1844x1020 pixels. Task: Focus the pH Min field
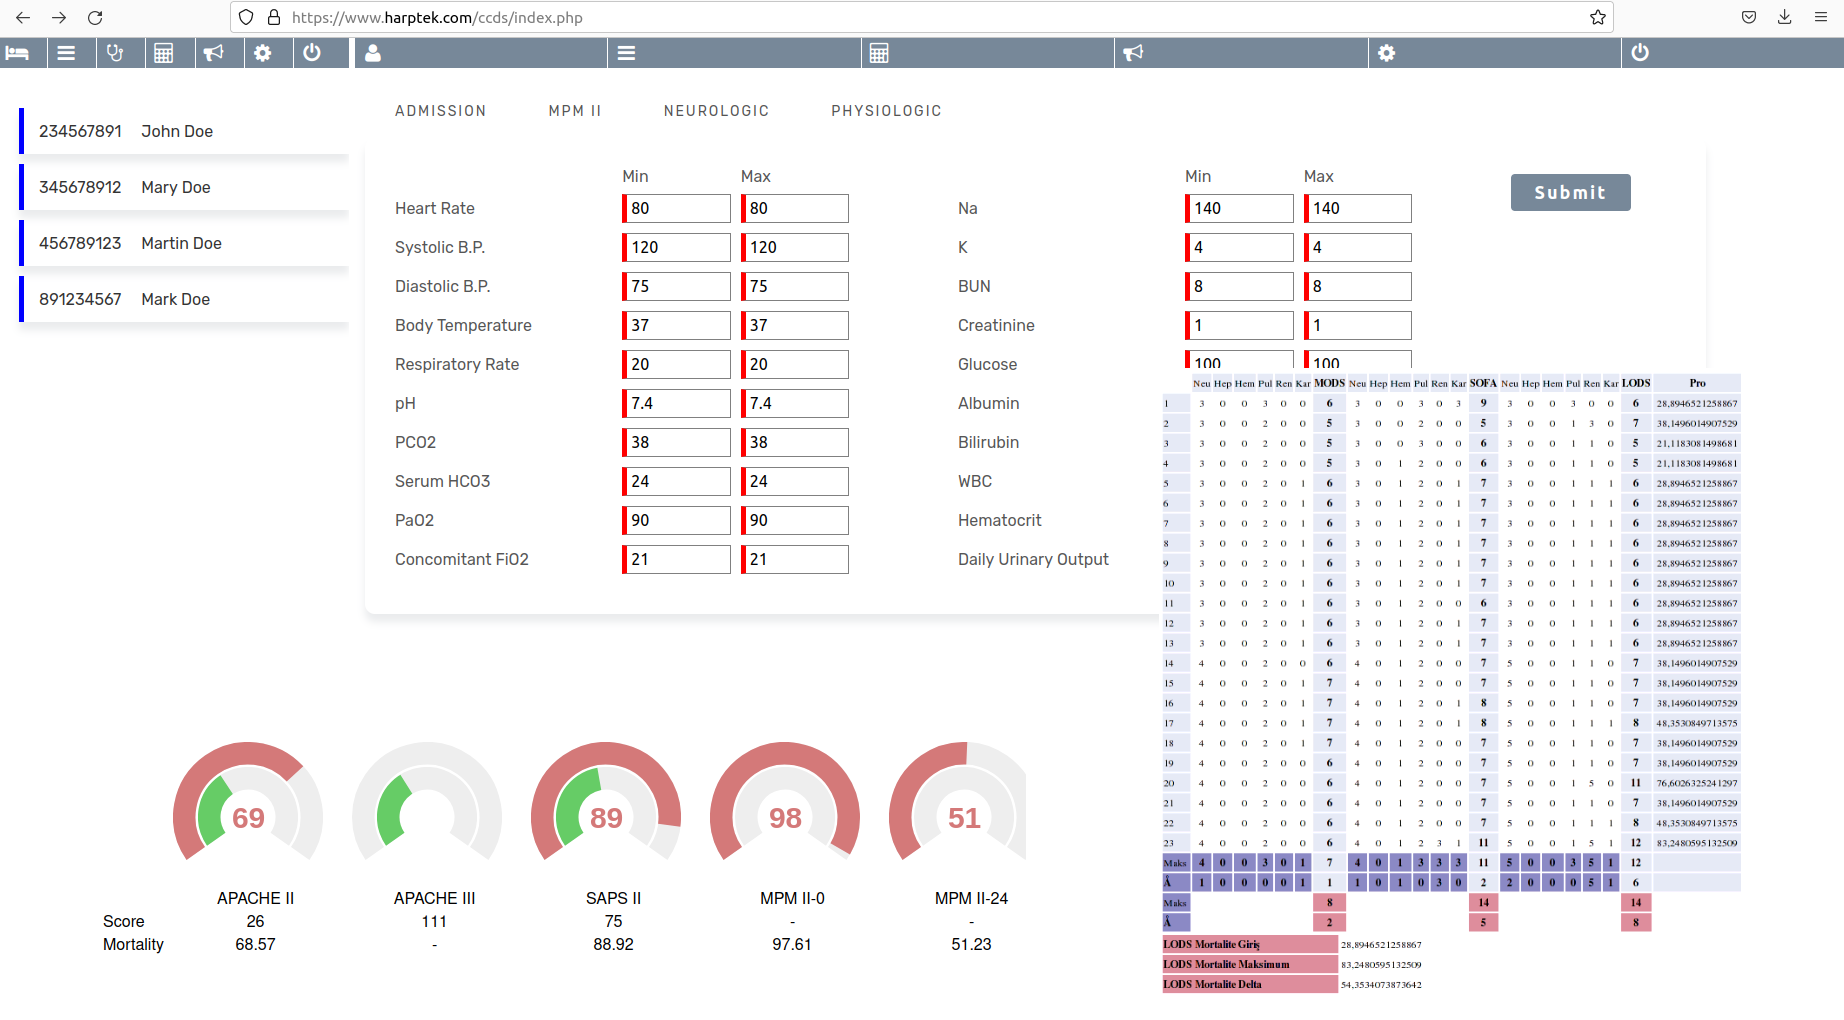click(677, 403)
